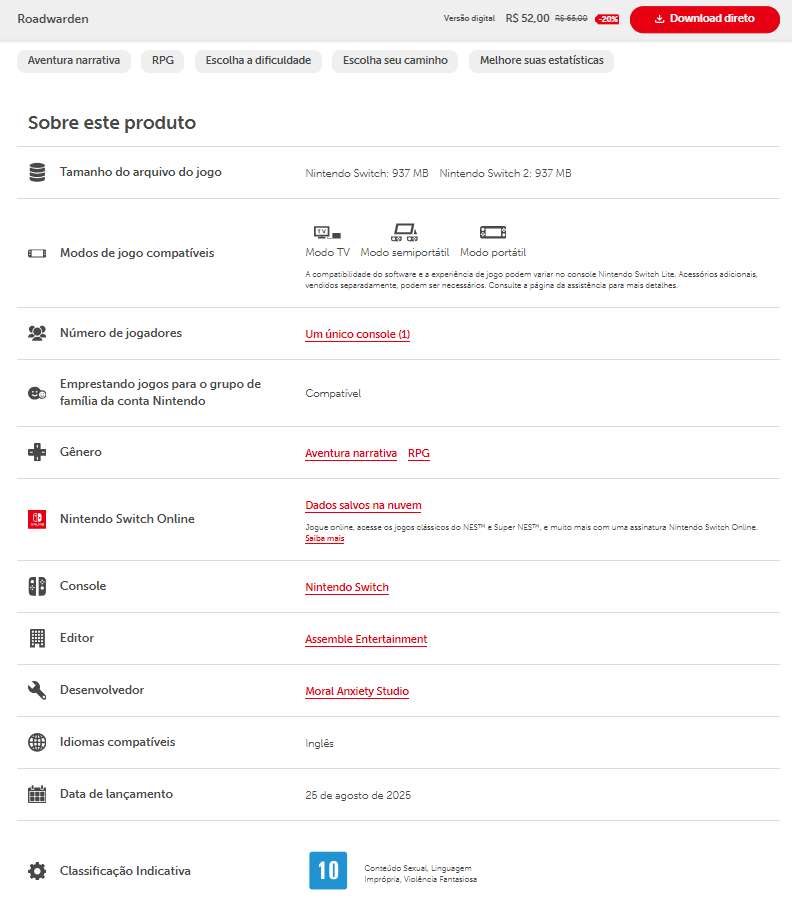
Task: Click the age rating 10 badge
Action: pyautogui.click(x=328, y=871)
